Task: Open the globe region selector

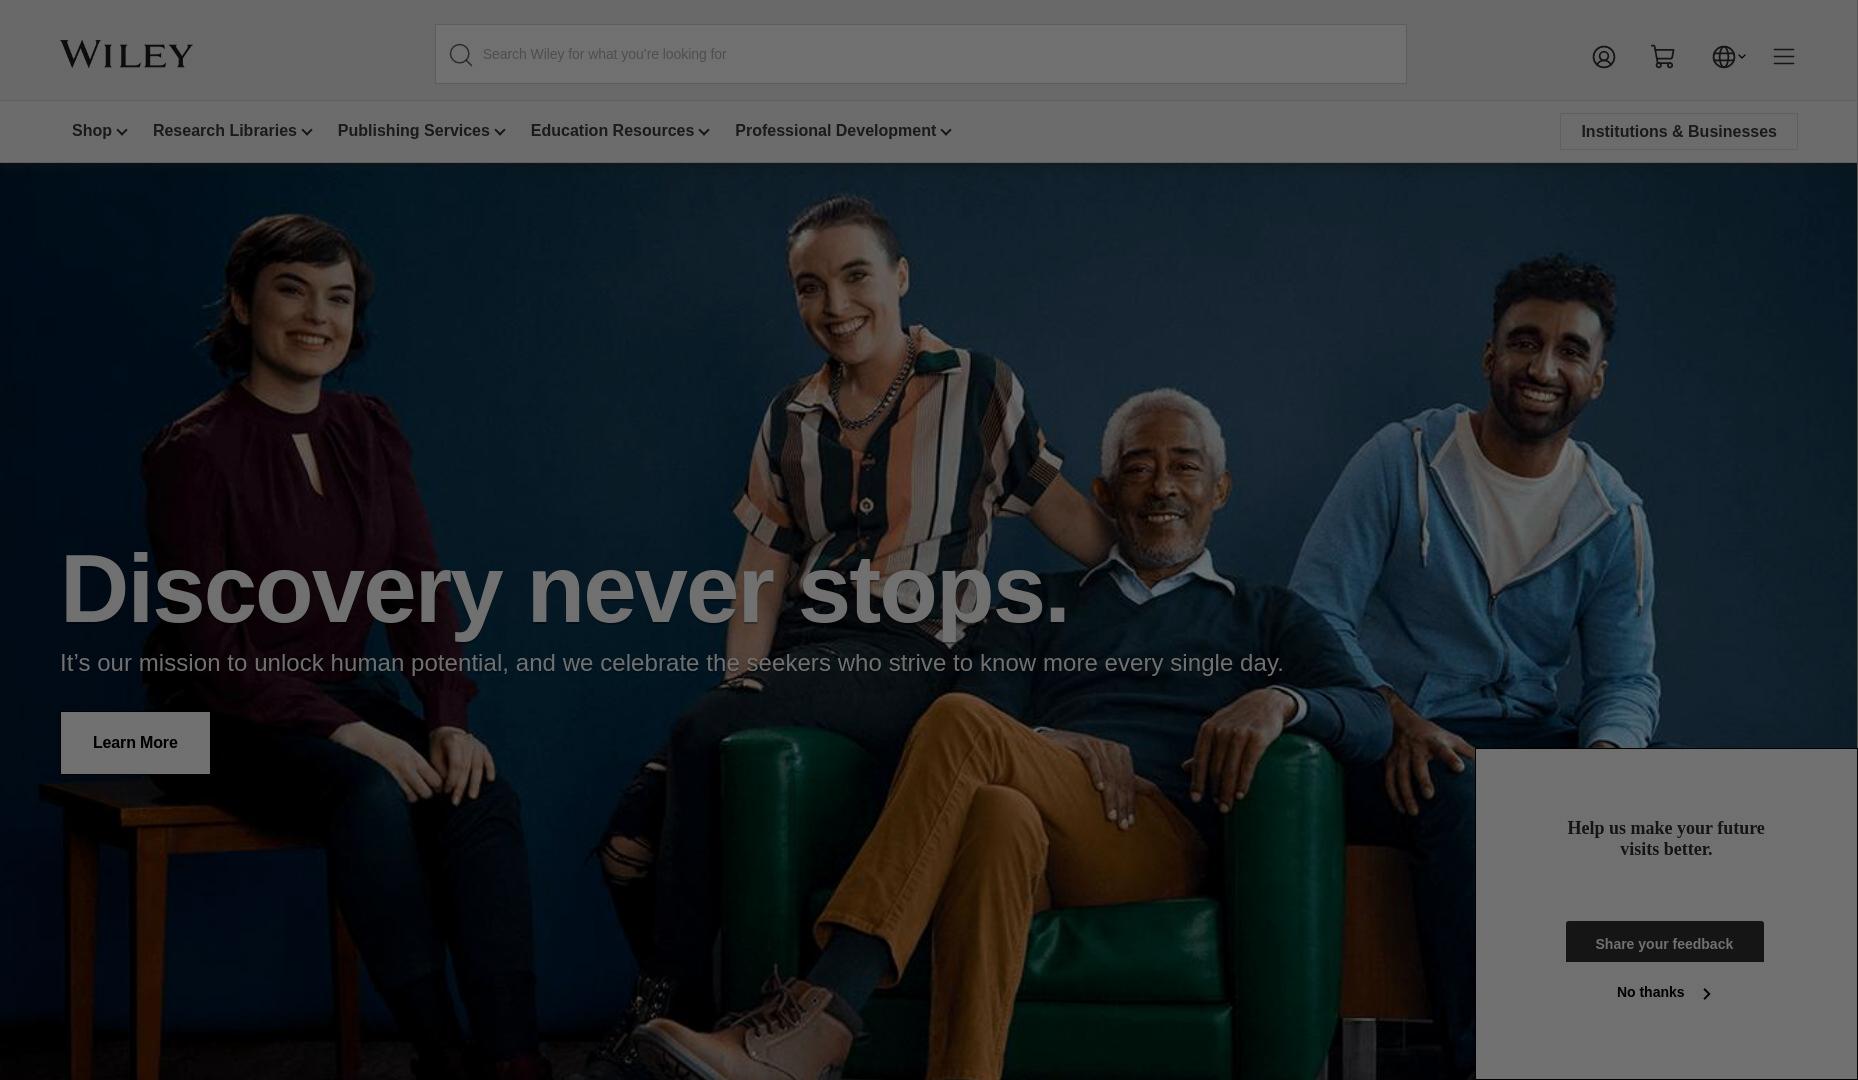Action: point(1728,57)
